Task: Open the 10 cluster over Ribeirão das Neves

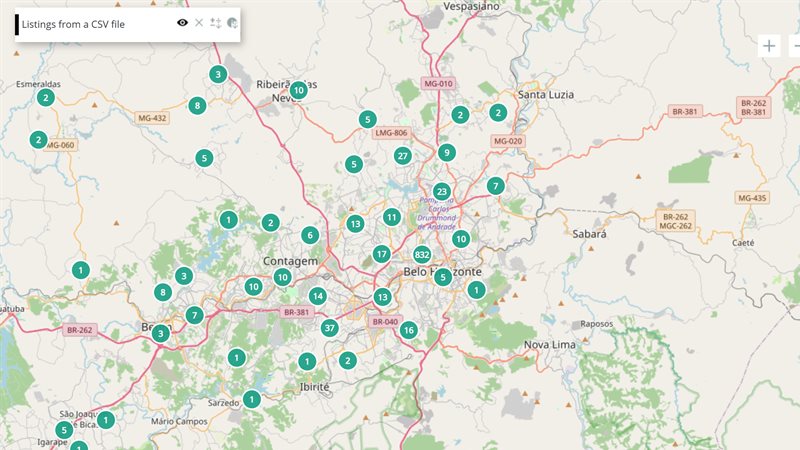Action: click(x=298, y=91)
